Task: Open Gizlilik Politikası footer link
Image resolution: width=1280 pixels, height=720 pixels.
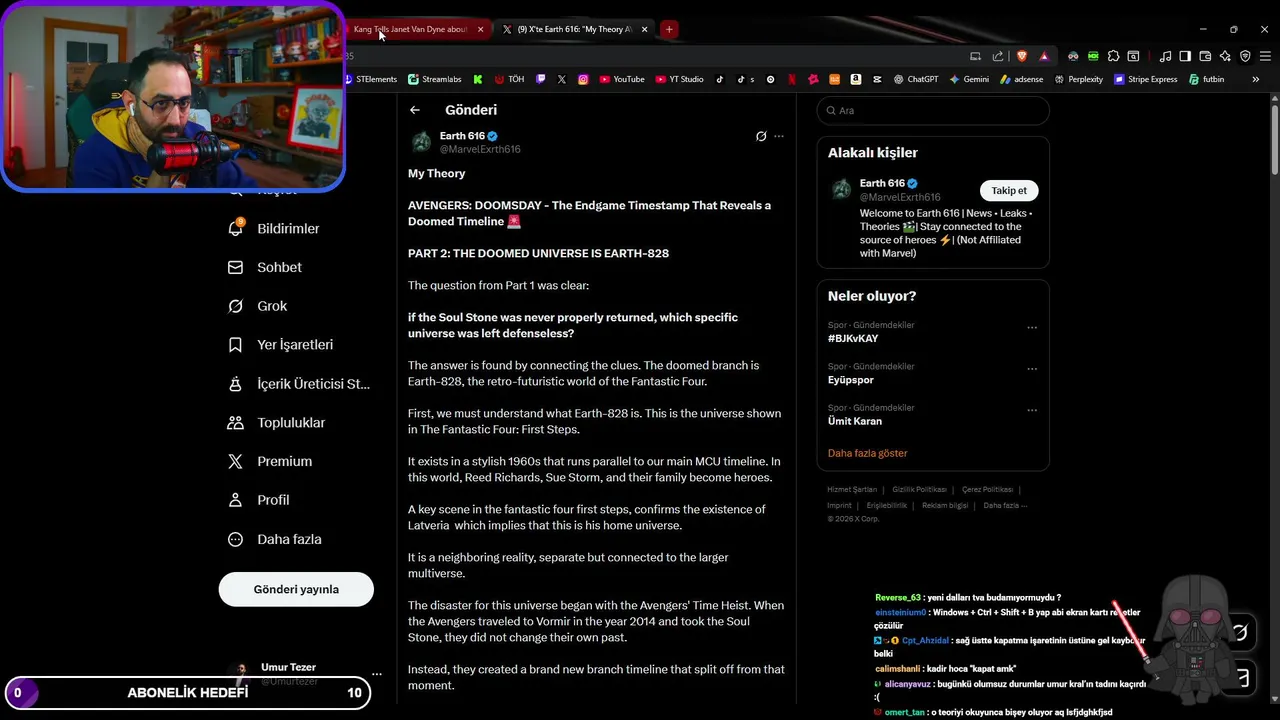Action: [919, 489]
